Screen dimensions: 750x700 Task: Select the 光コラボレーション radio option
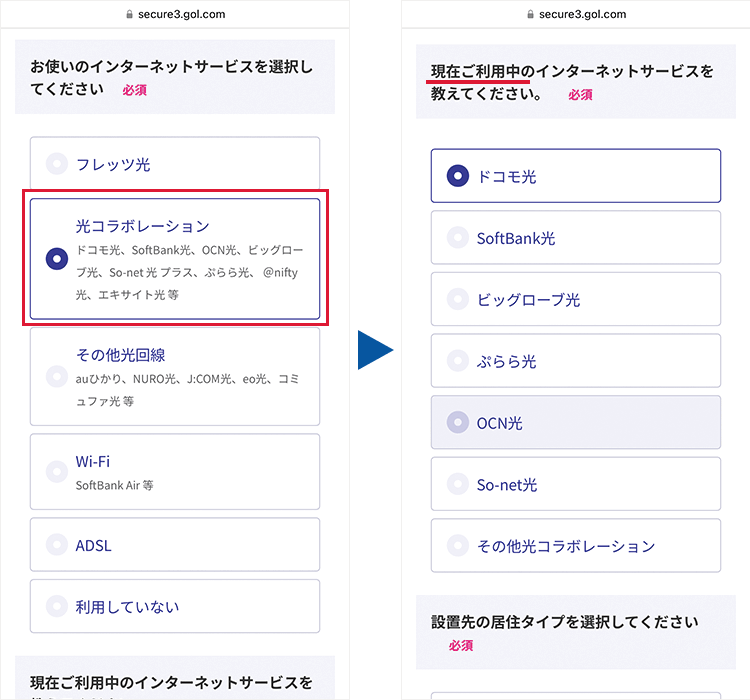pyautogui.click(x=175, y=258)
